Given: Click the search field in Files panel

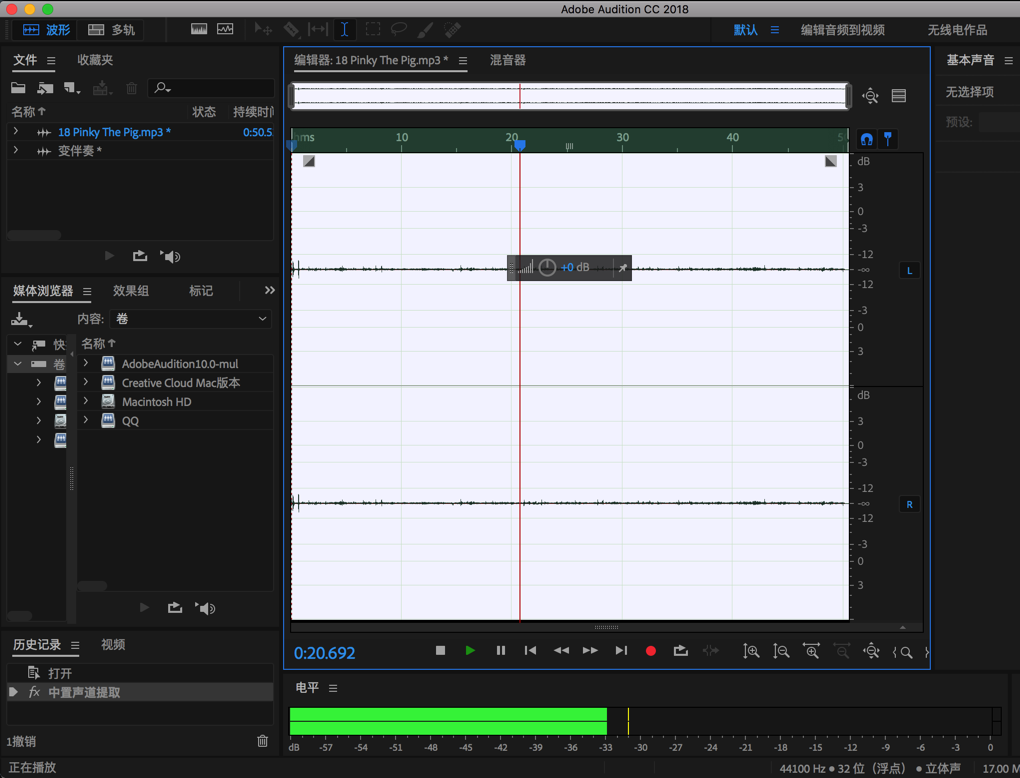Looking at the screenshot, I should 211,88.
